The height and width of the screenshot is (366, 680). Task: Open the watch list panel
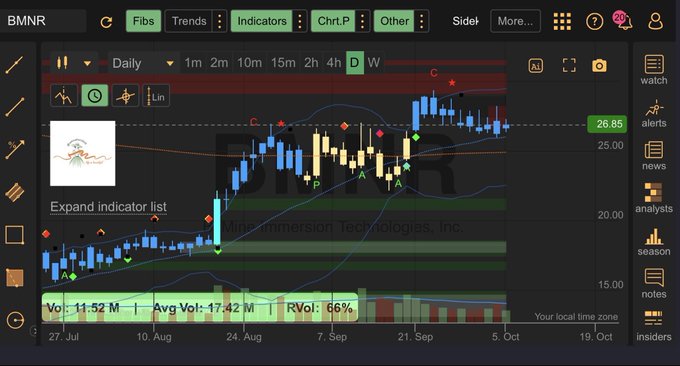pyautogui.click(x=654, y=70)
